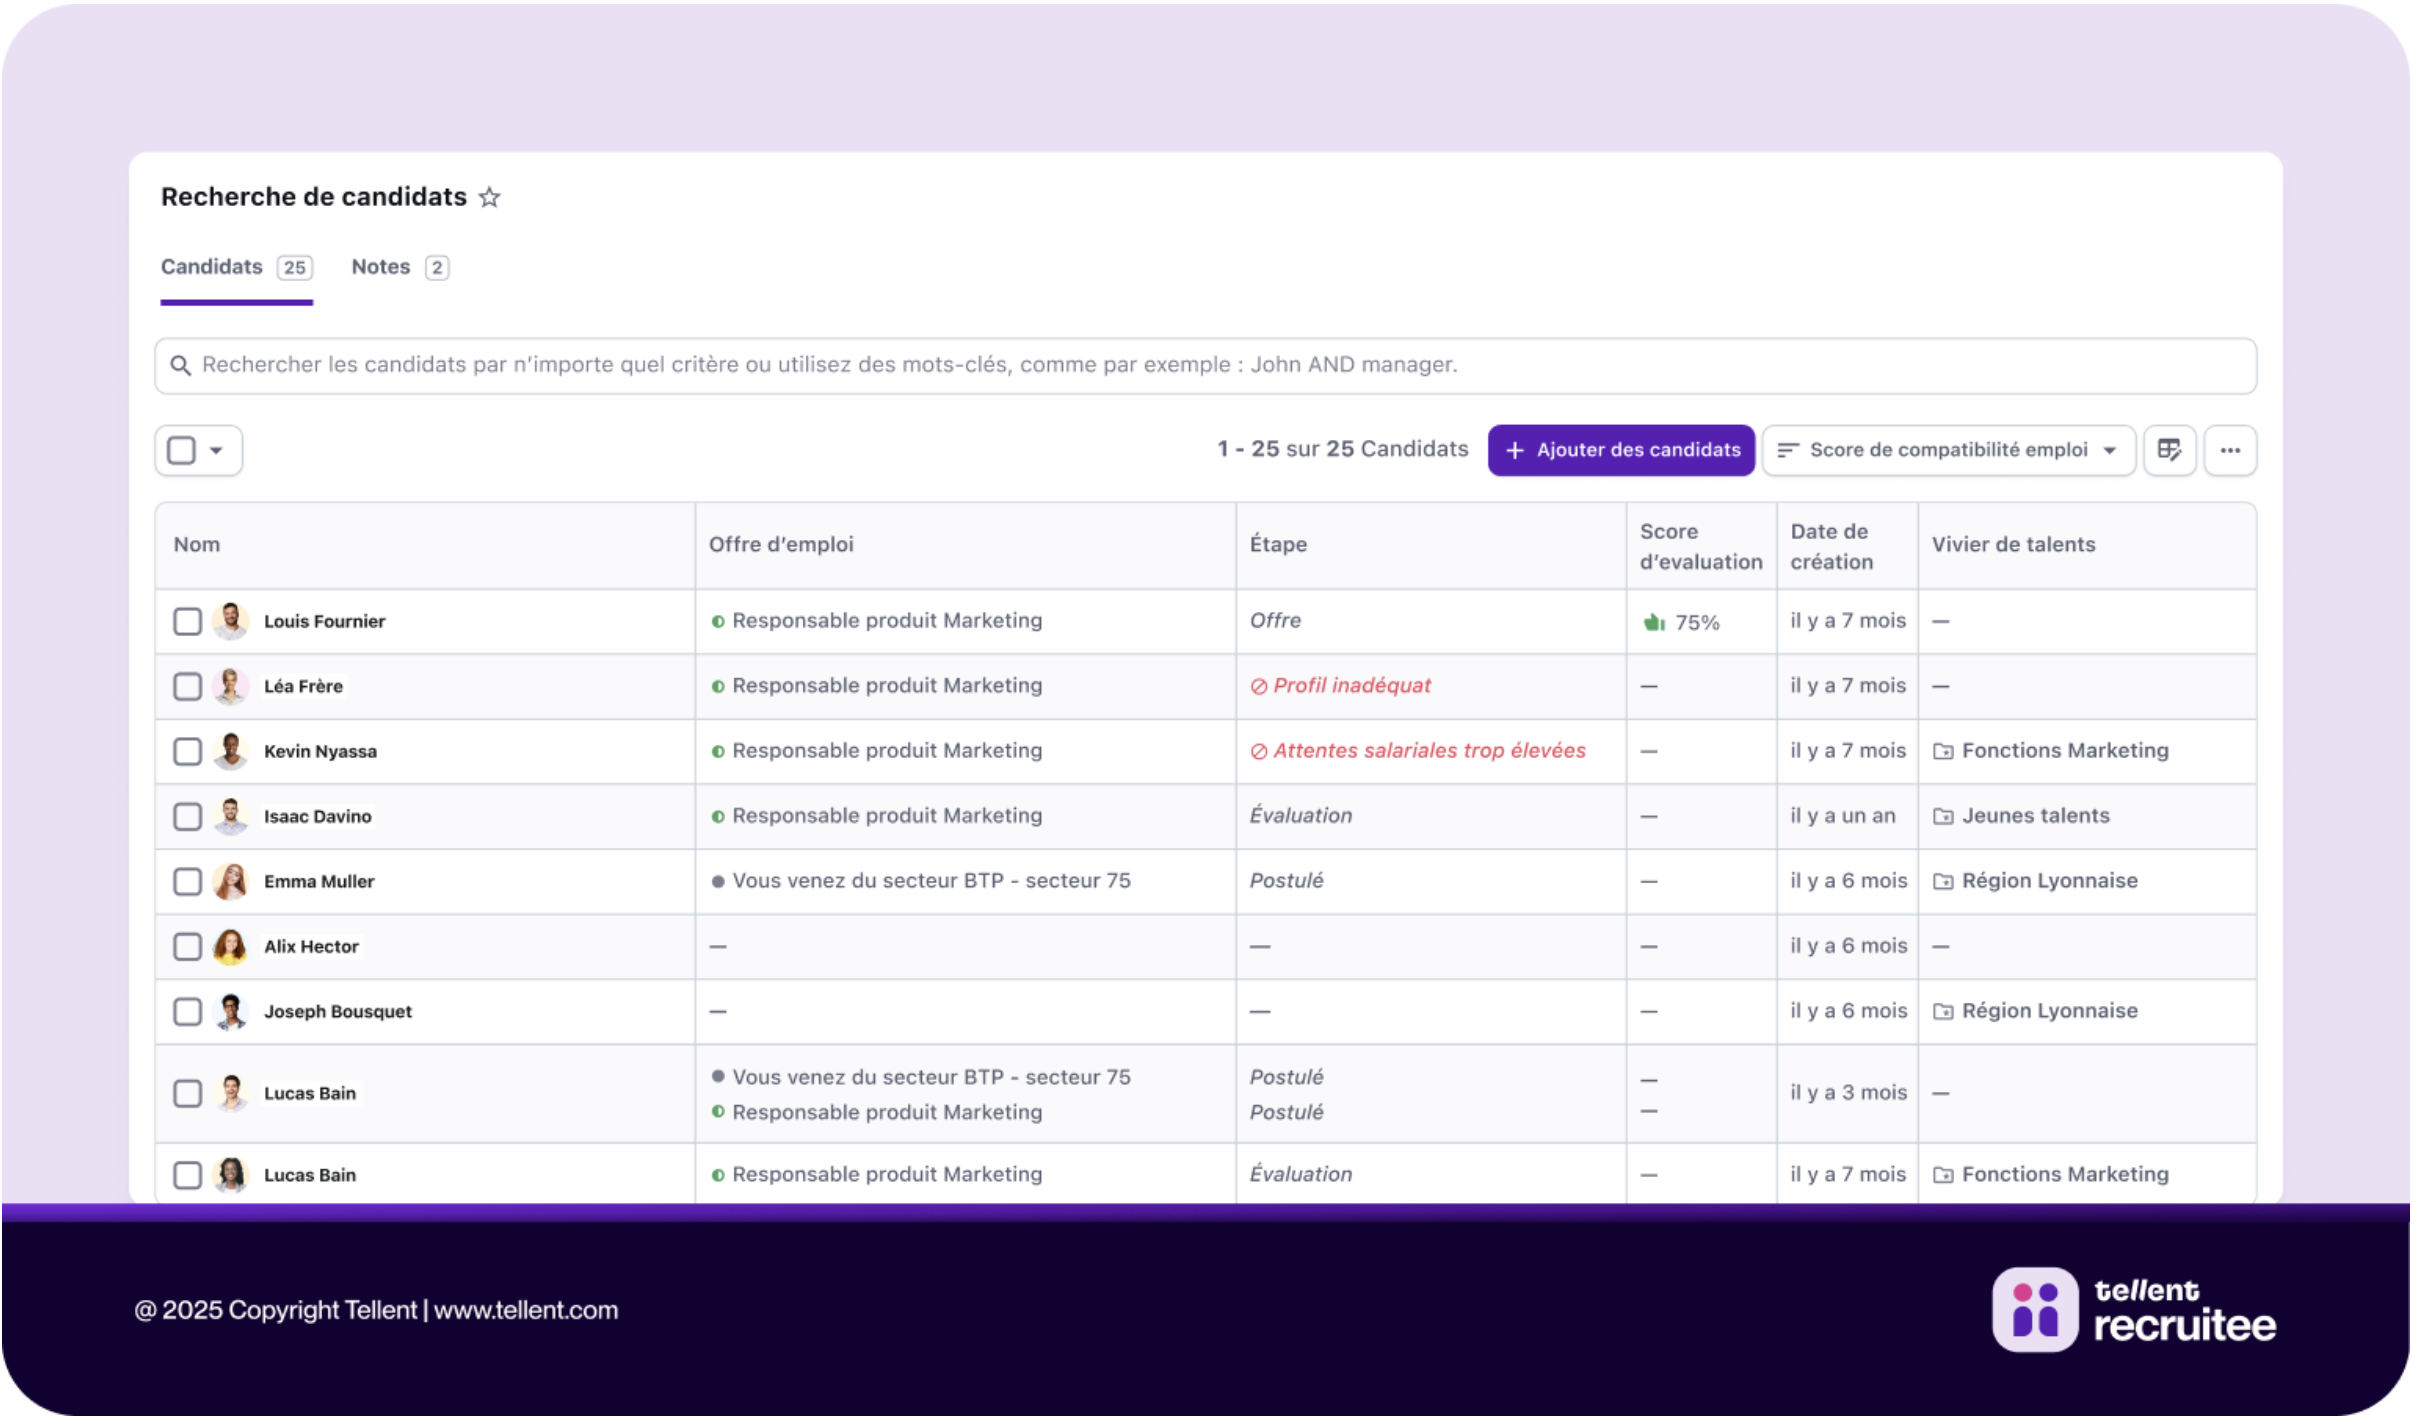Open the column edit table icon
2412x1418 pixels.
[2168, 450]
